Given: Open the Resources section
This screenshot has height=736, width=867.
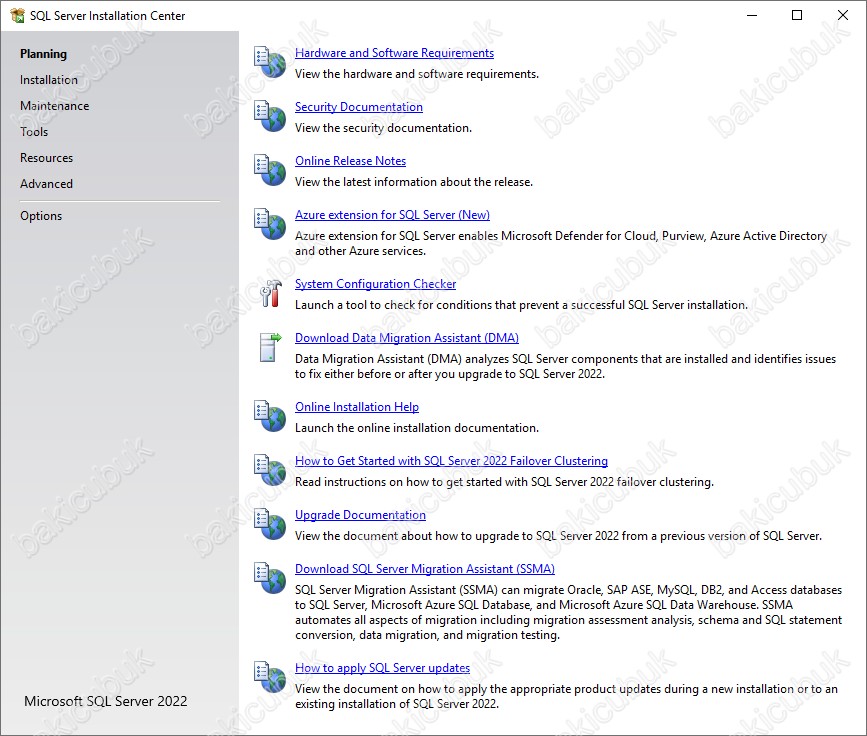Looking at the screenshot, I should click(x=46, y=158).
